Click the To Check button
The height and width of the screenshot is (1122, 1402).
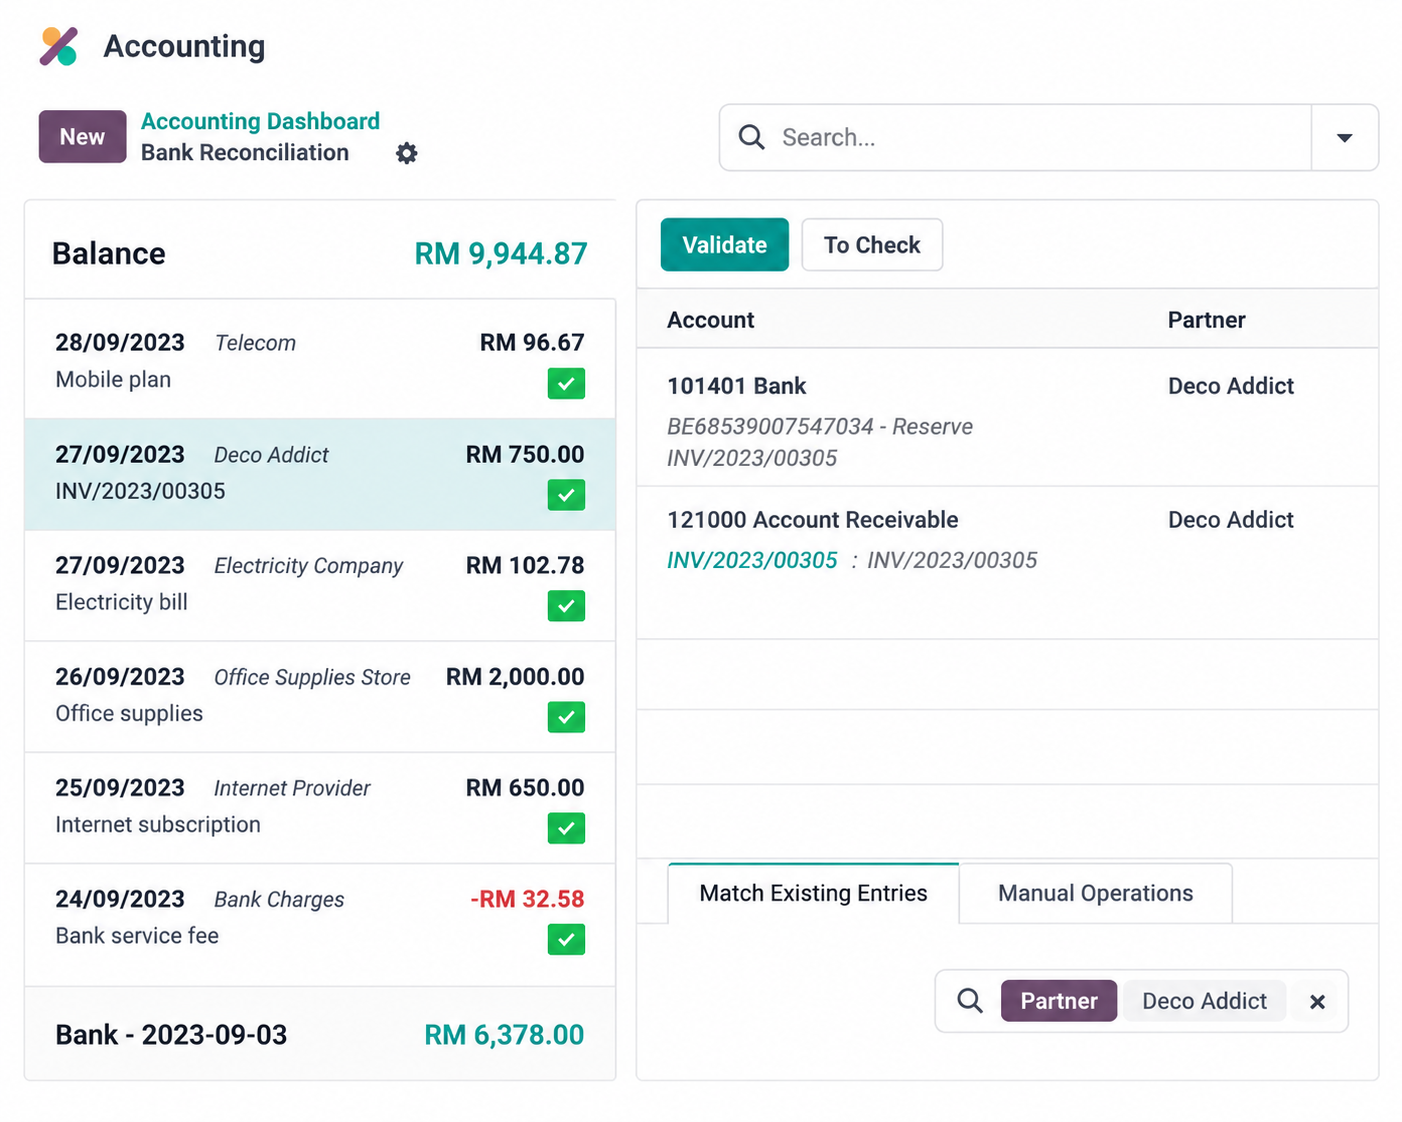[872, 245]
